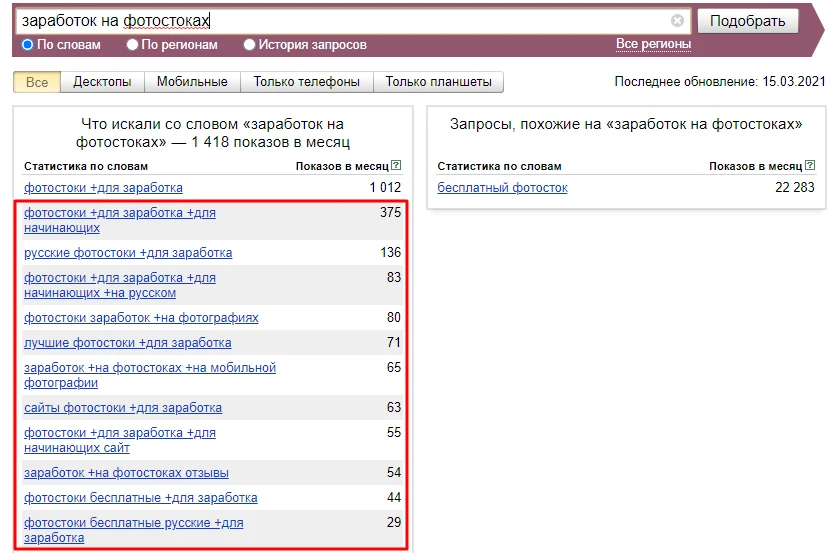Screen dimensions: 837x553
Task: Open 'фотостоки +для заработка +для начинающих сайт' link
Action: tap(120, 440)
